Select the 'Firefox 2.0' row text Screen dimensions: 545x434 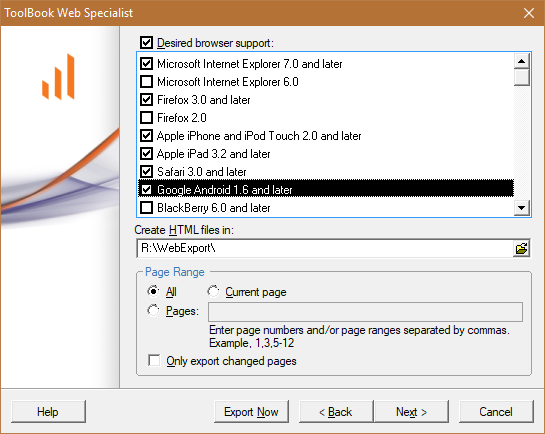click(182, 118)
